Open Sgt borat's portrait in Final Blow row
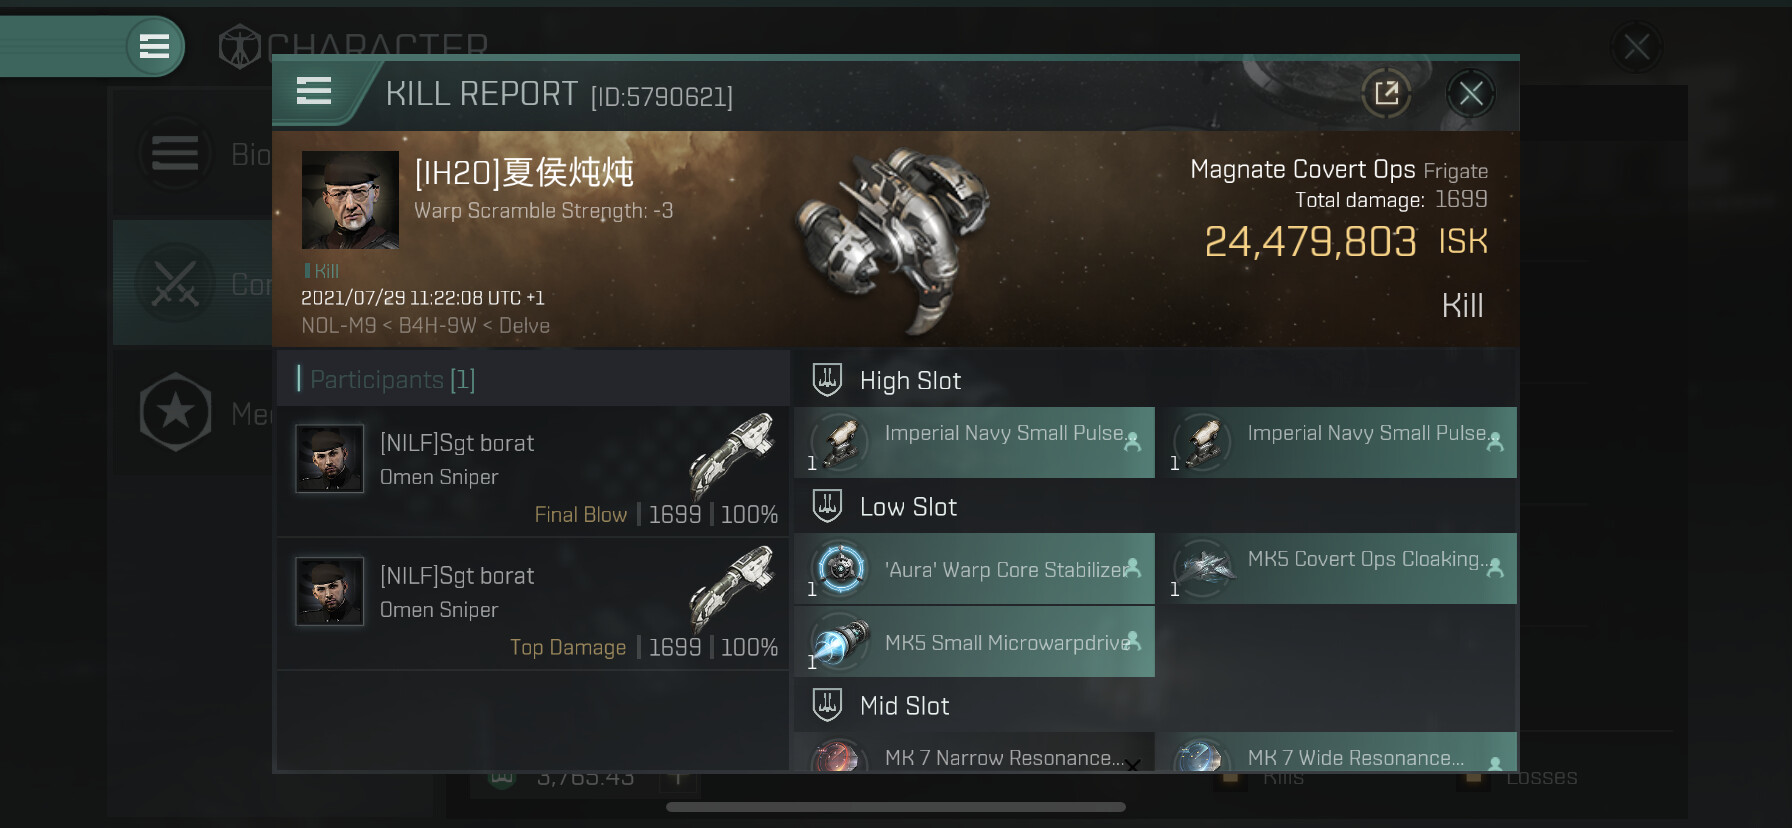Image resolution: width=1792 pixels, height=828 pixels. pos(329,459)
